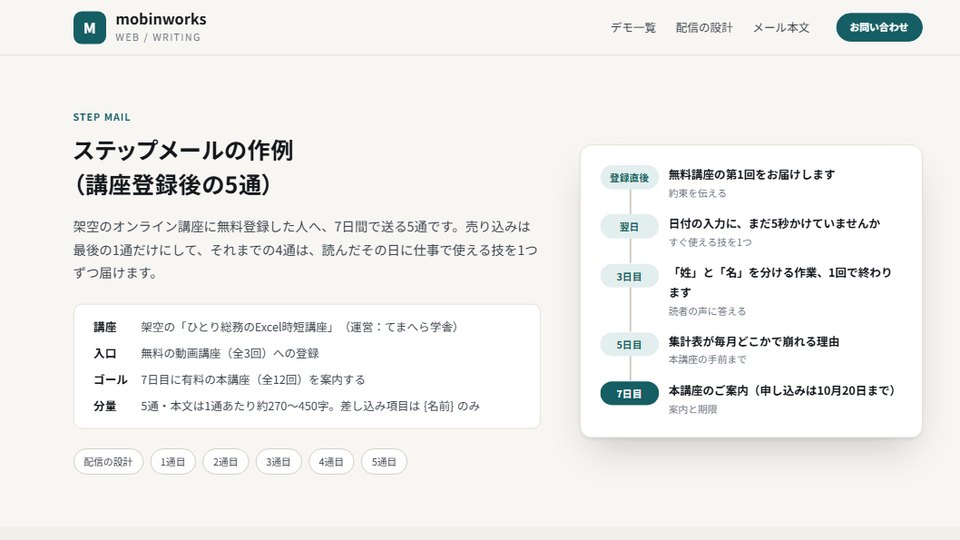Screen dimensions: 960x540
Task: Click 7日目に有料の本講座 value text
Action: click(x=253, y=380)
